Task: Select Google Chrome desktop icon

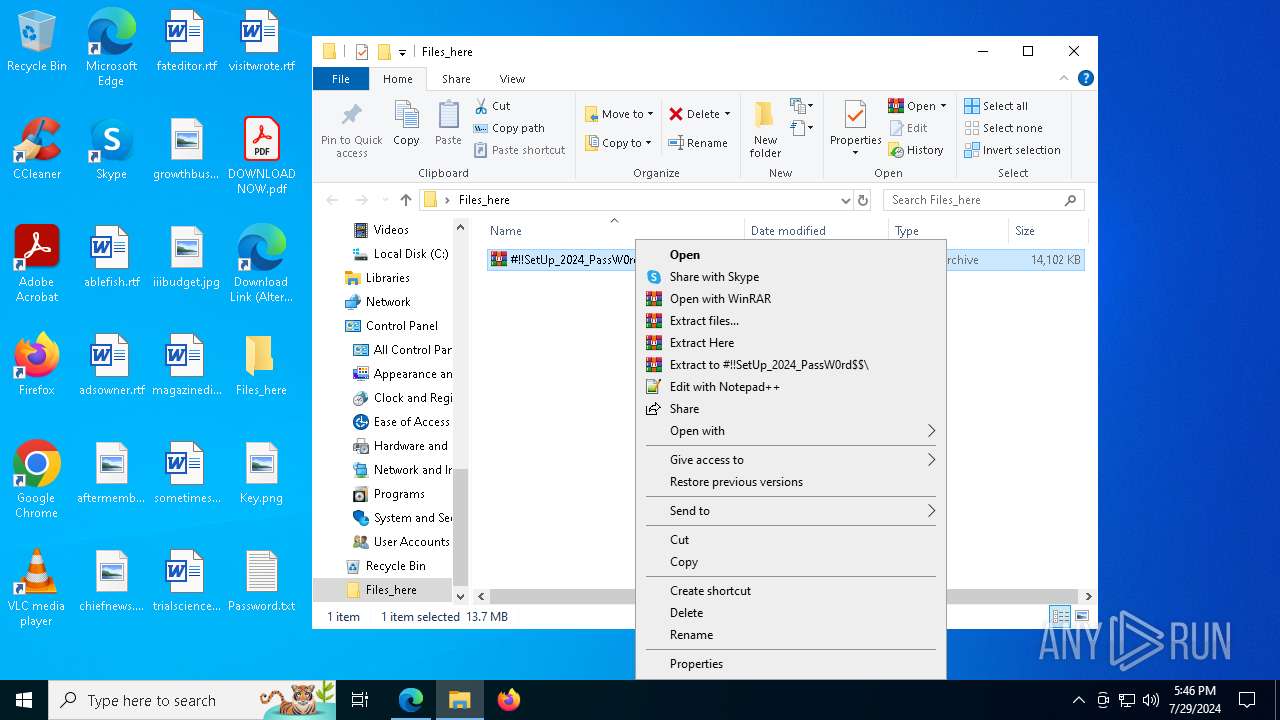Action: coord(37,480)
